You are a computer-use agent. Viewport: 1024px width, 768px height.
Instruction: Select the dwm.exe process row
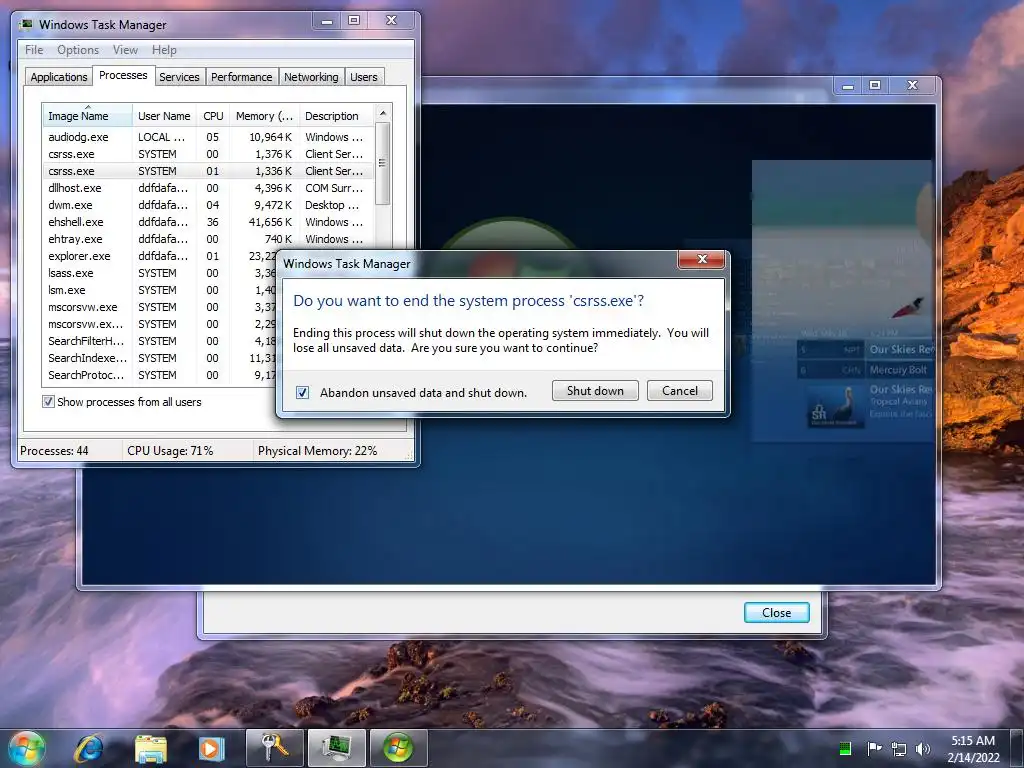(x=208, y=205)
